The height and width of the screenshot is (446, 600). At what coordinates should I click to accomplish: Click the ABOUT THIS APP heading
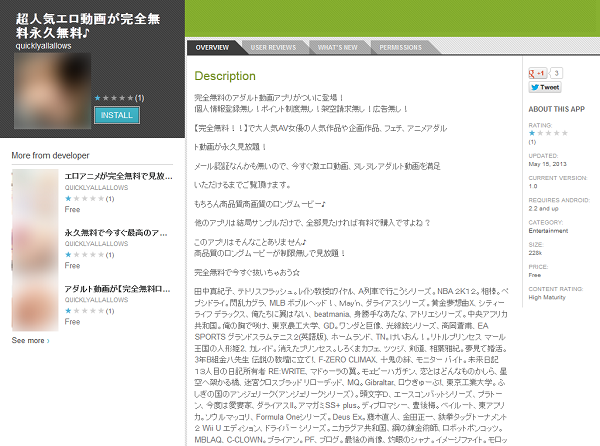pyautogui.click(x=556, y=109)
